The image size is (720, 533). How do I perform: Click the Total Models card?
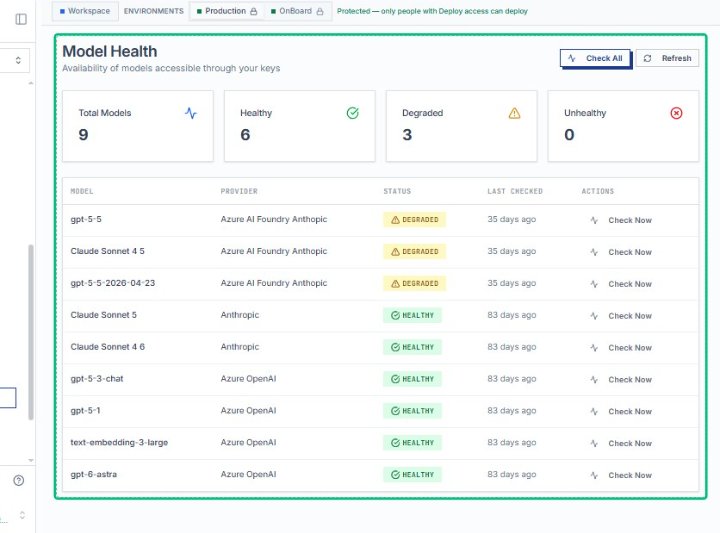[138, 126]
